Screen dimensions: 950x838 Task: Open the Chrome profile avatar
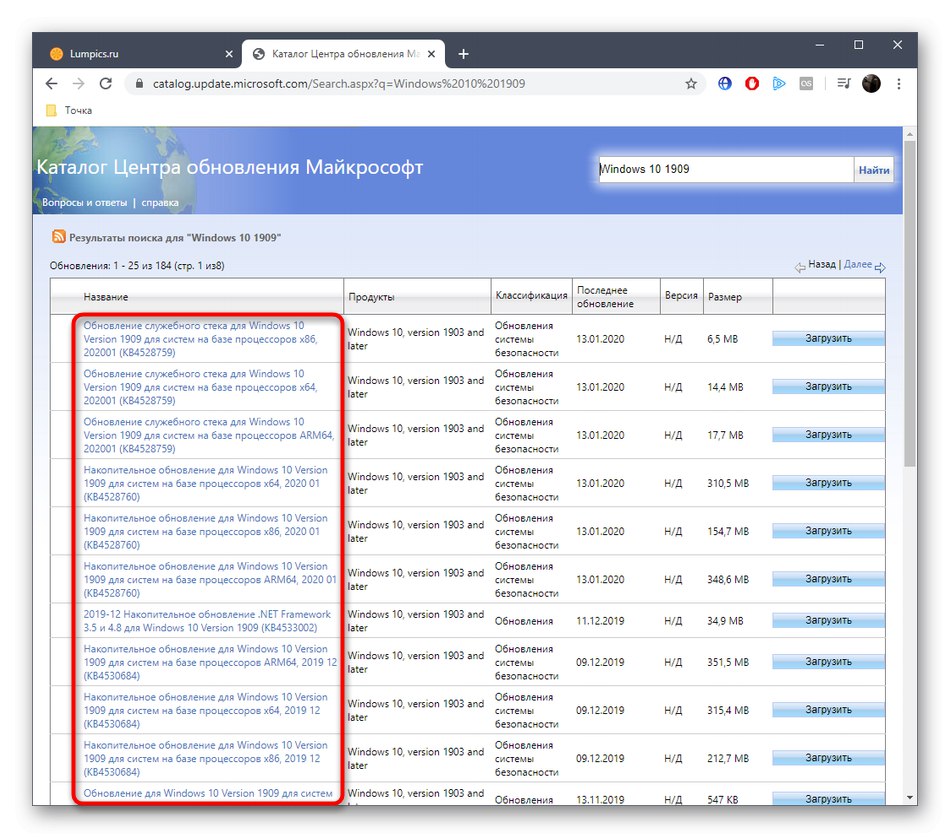click(871, 84)
